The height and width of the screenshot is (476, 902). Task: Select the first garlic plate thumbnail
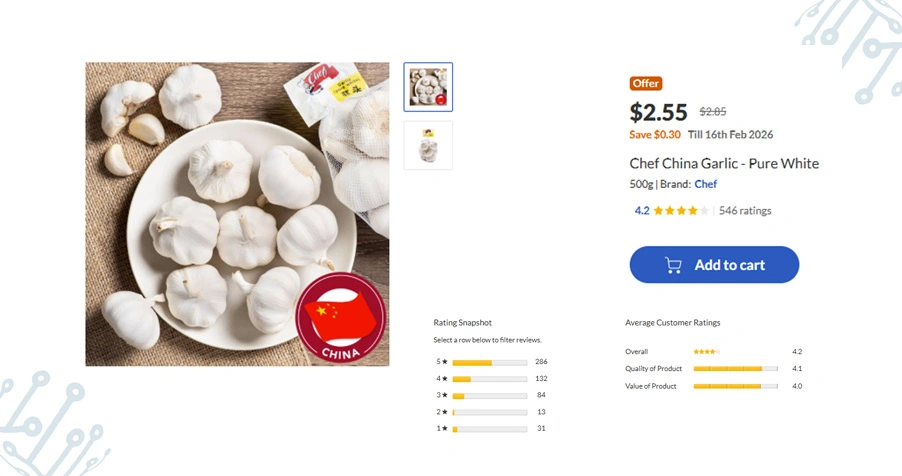pyautogui.click(x=428, y=87)
